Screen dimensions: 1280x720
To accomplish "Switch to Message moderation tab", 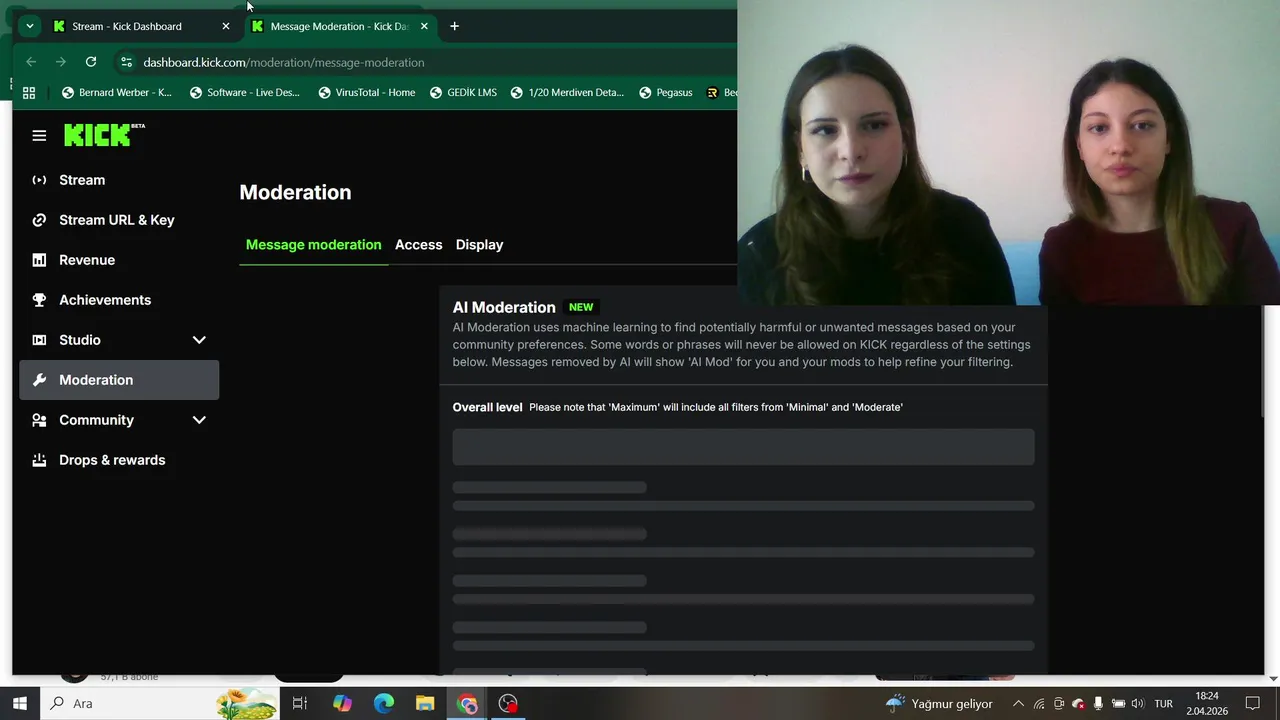I will [313, 245].
